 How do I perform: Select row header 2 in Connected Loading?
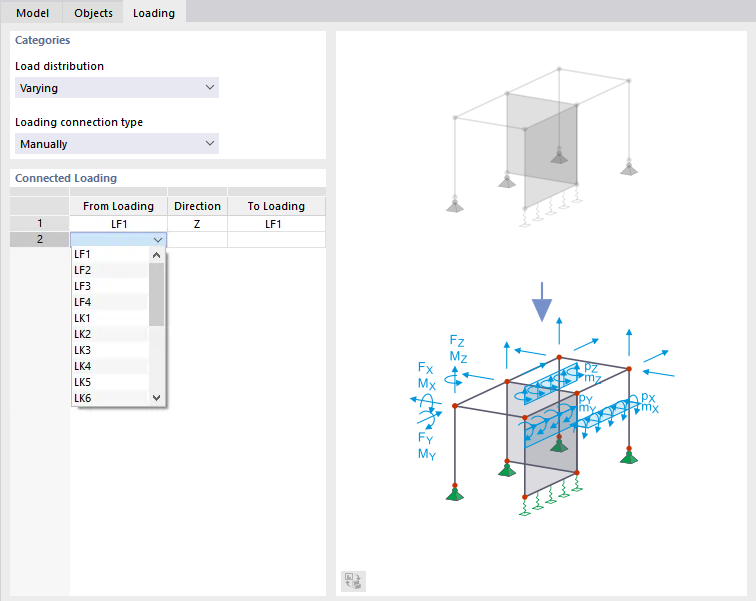[x=40, y=239]
